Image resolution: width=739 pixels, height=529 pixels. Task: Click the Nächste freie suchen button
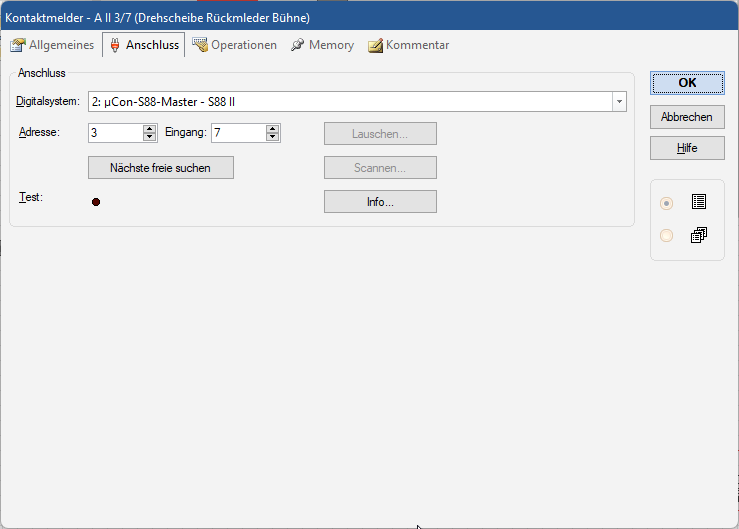pyautogui.click(x=161, y=168)
